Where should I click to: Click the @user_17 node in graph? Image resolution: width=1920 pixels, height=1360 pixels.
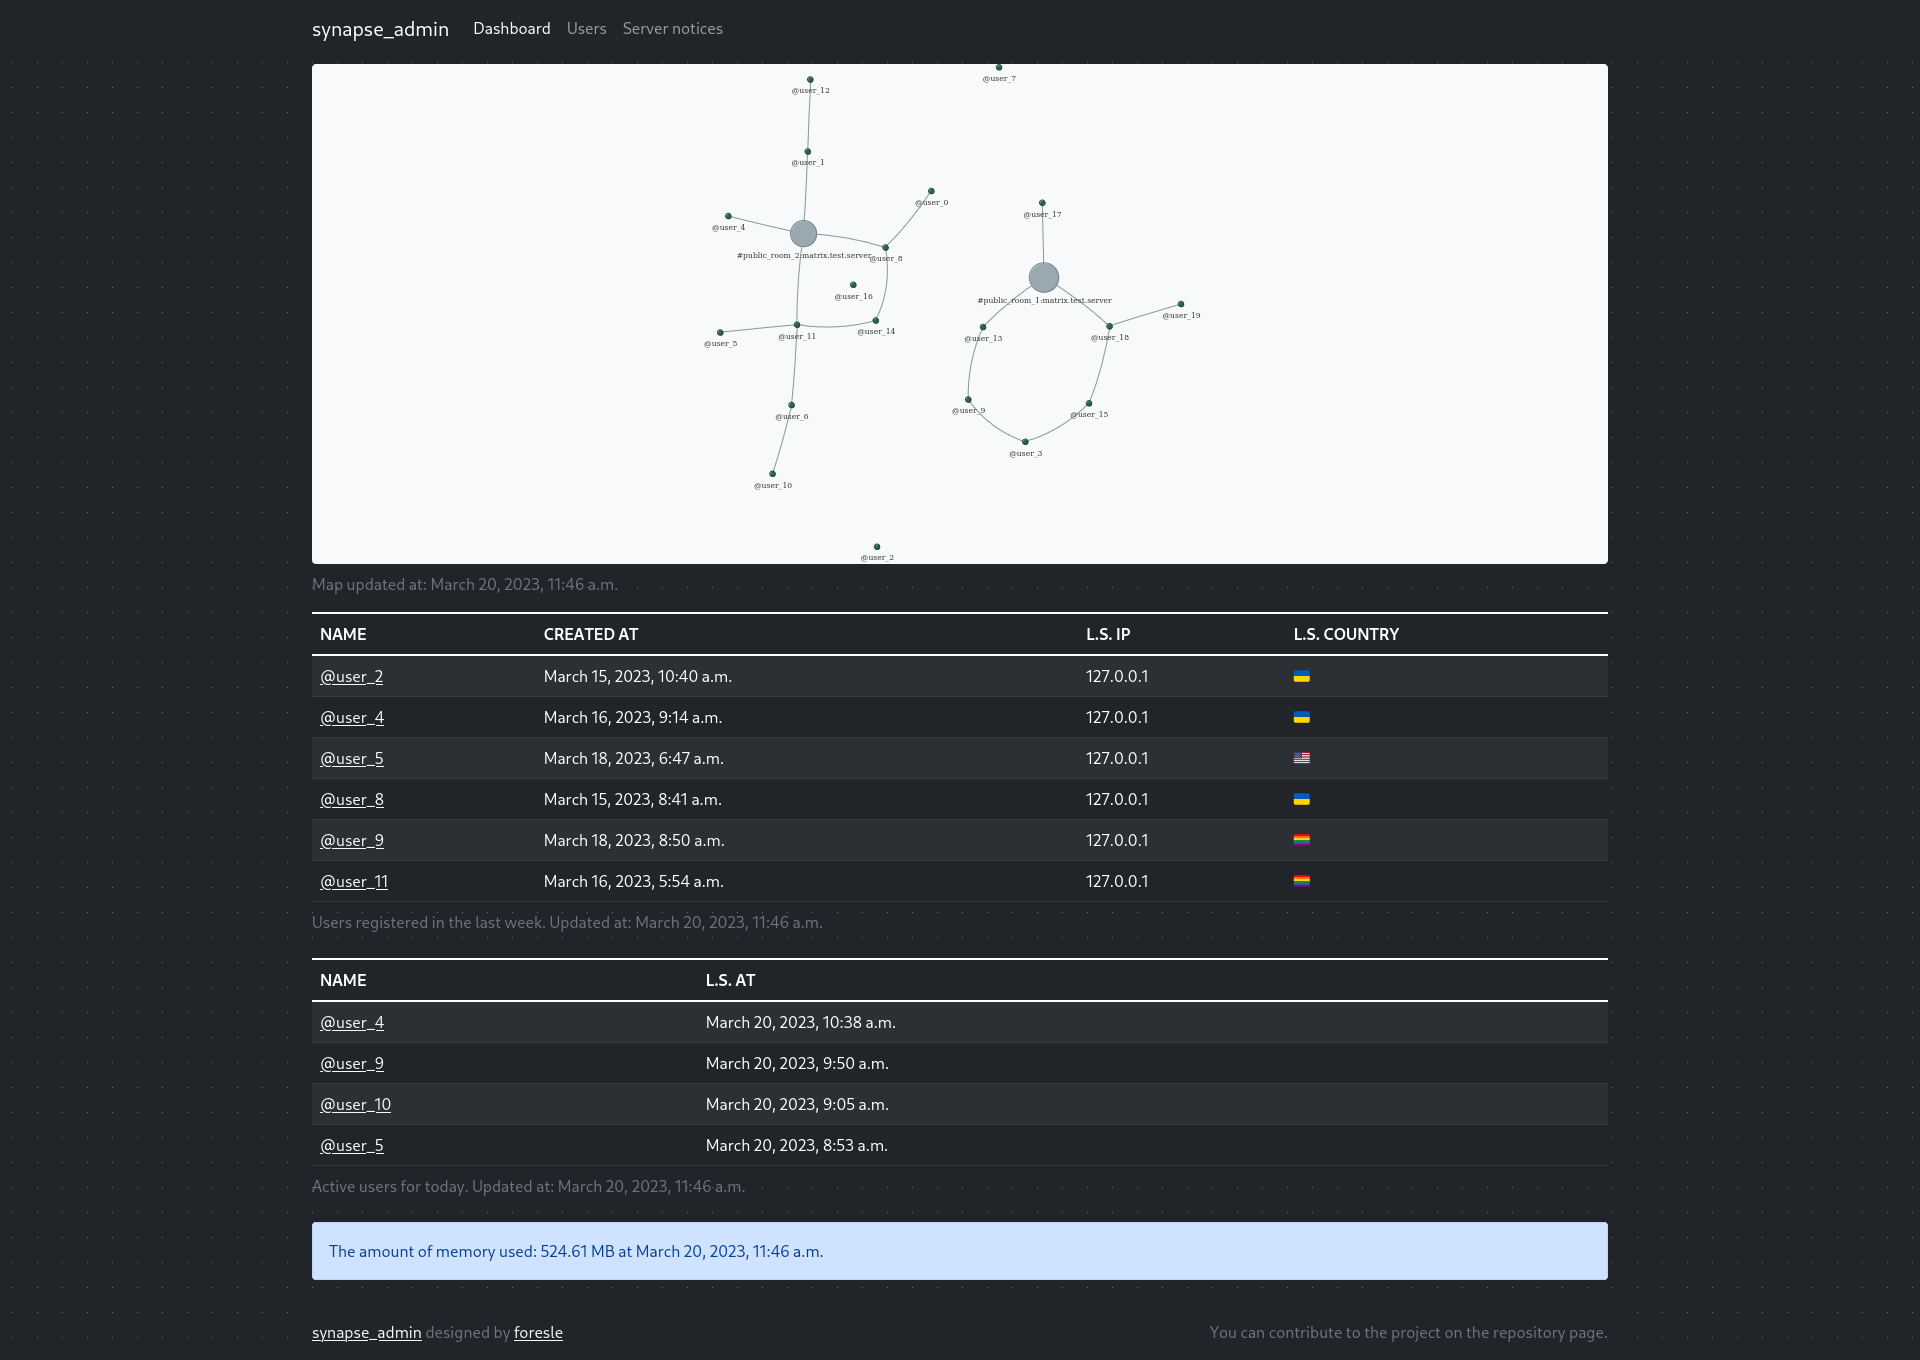[1042, 203]
